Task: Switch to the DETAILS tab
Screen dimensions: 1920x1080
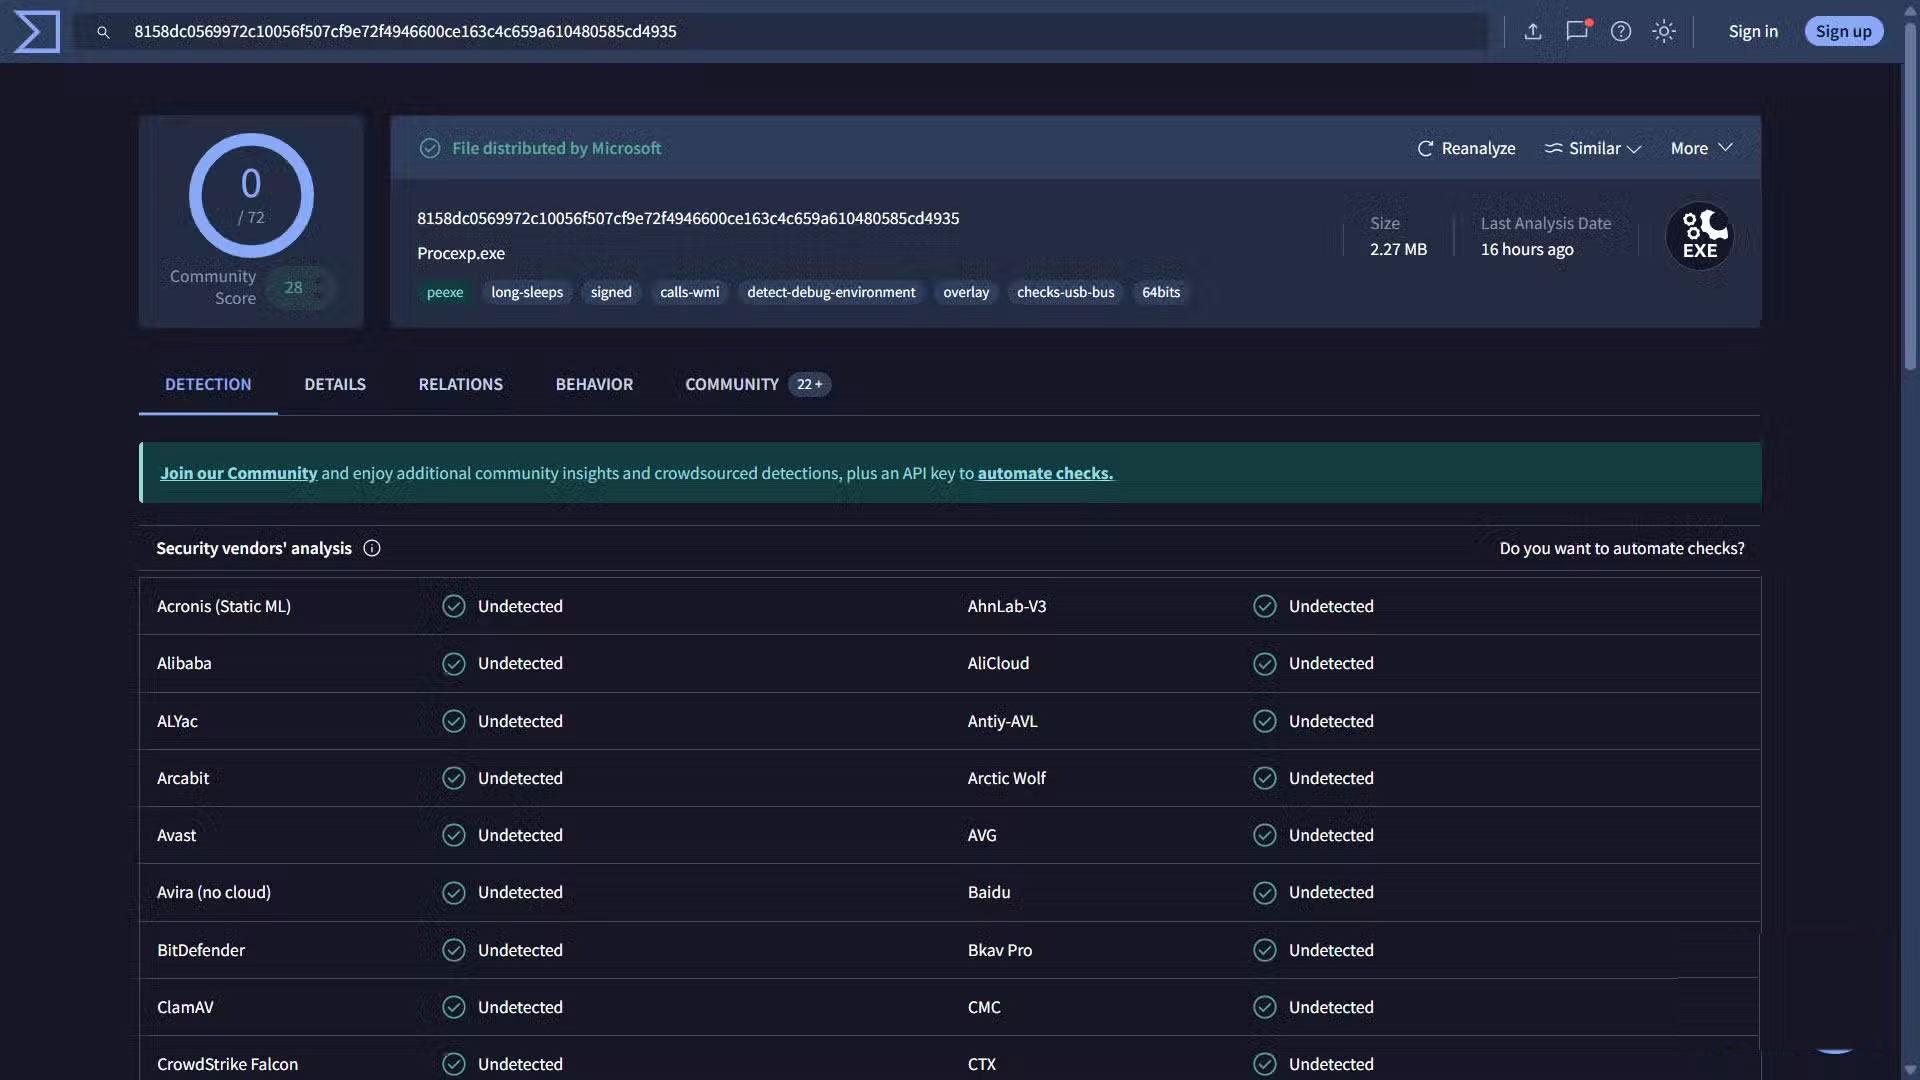Action: (x=335, y=384)
